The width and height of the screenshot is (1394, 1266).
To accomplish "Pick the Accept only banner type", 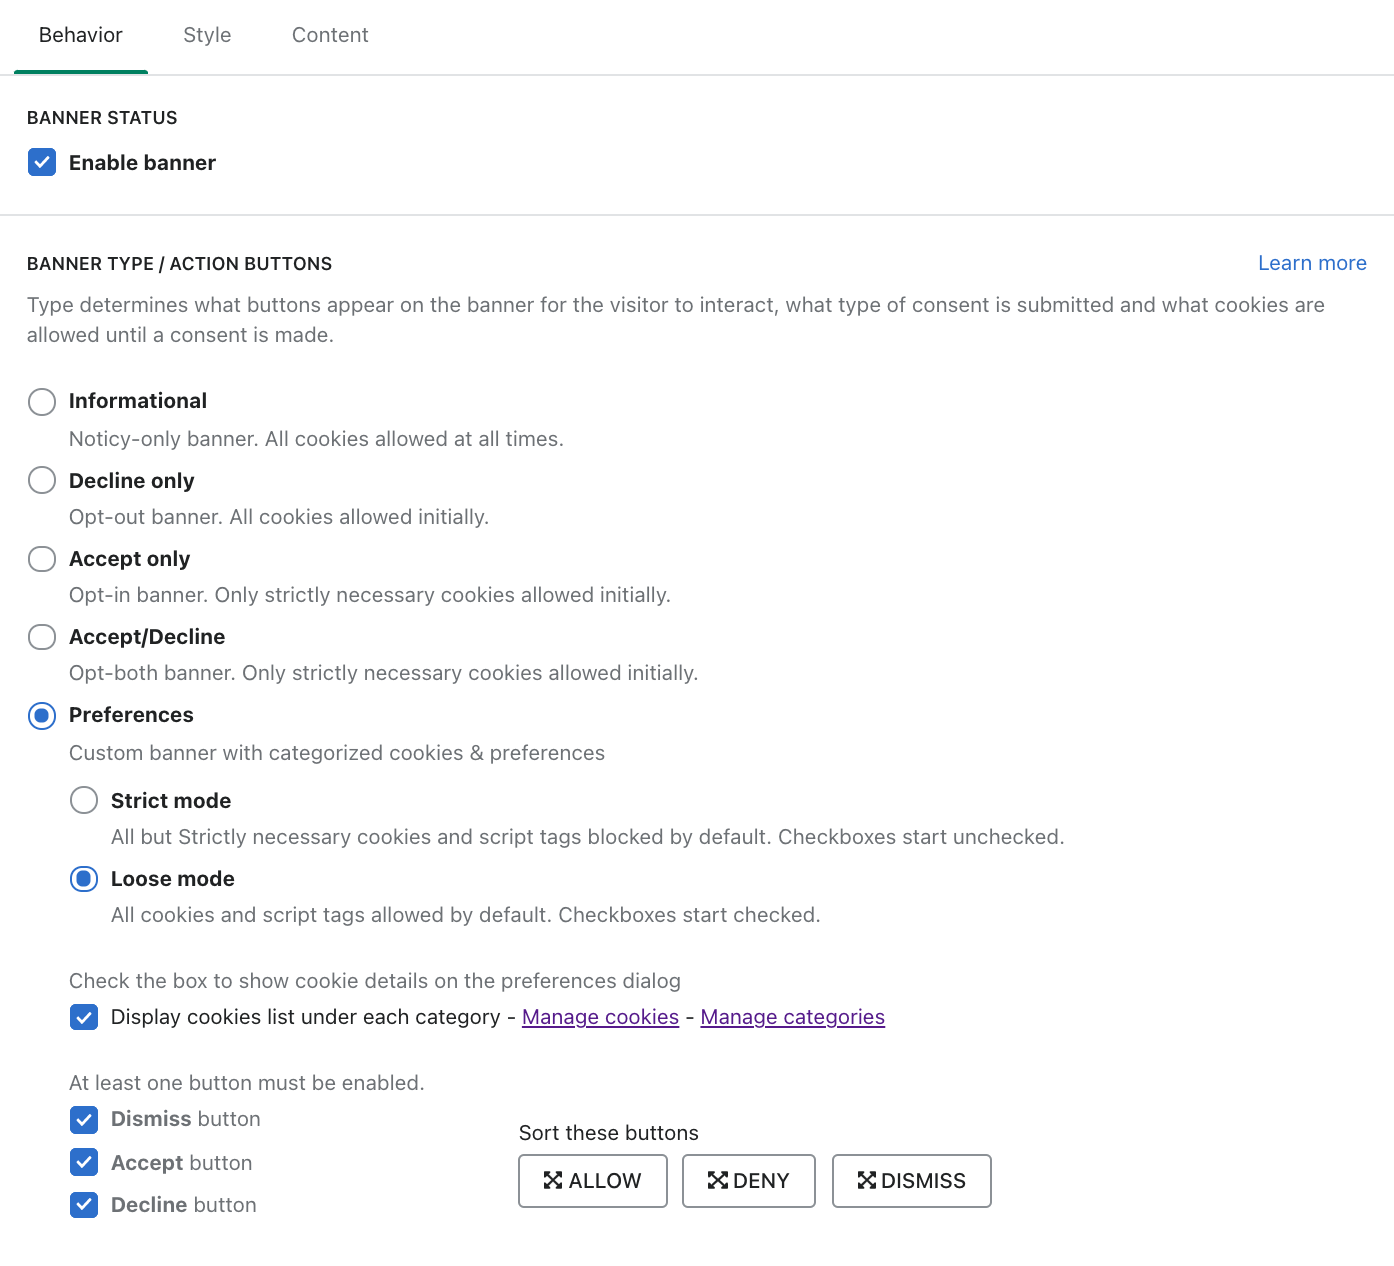I will click(42, 558).
